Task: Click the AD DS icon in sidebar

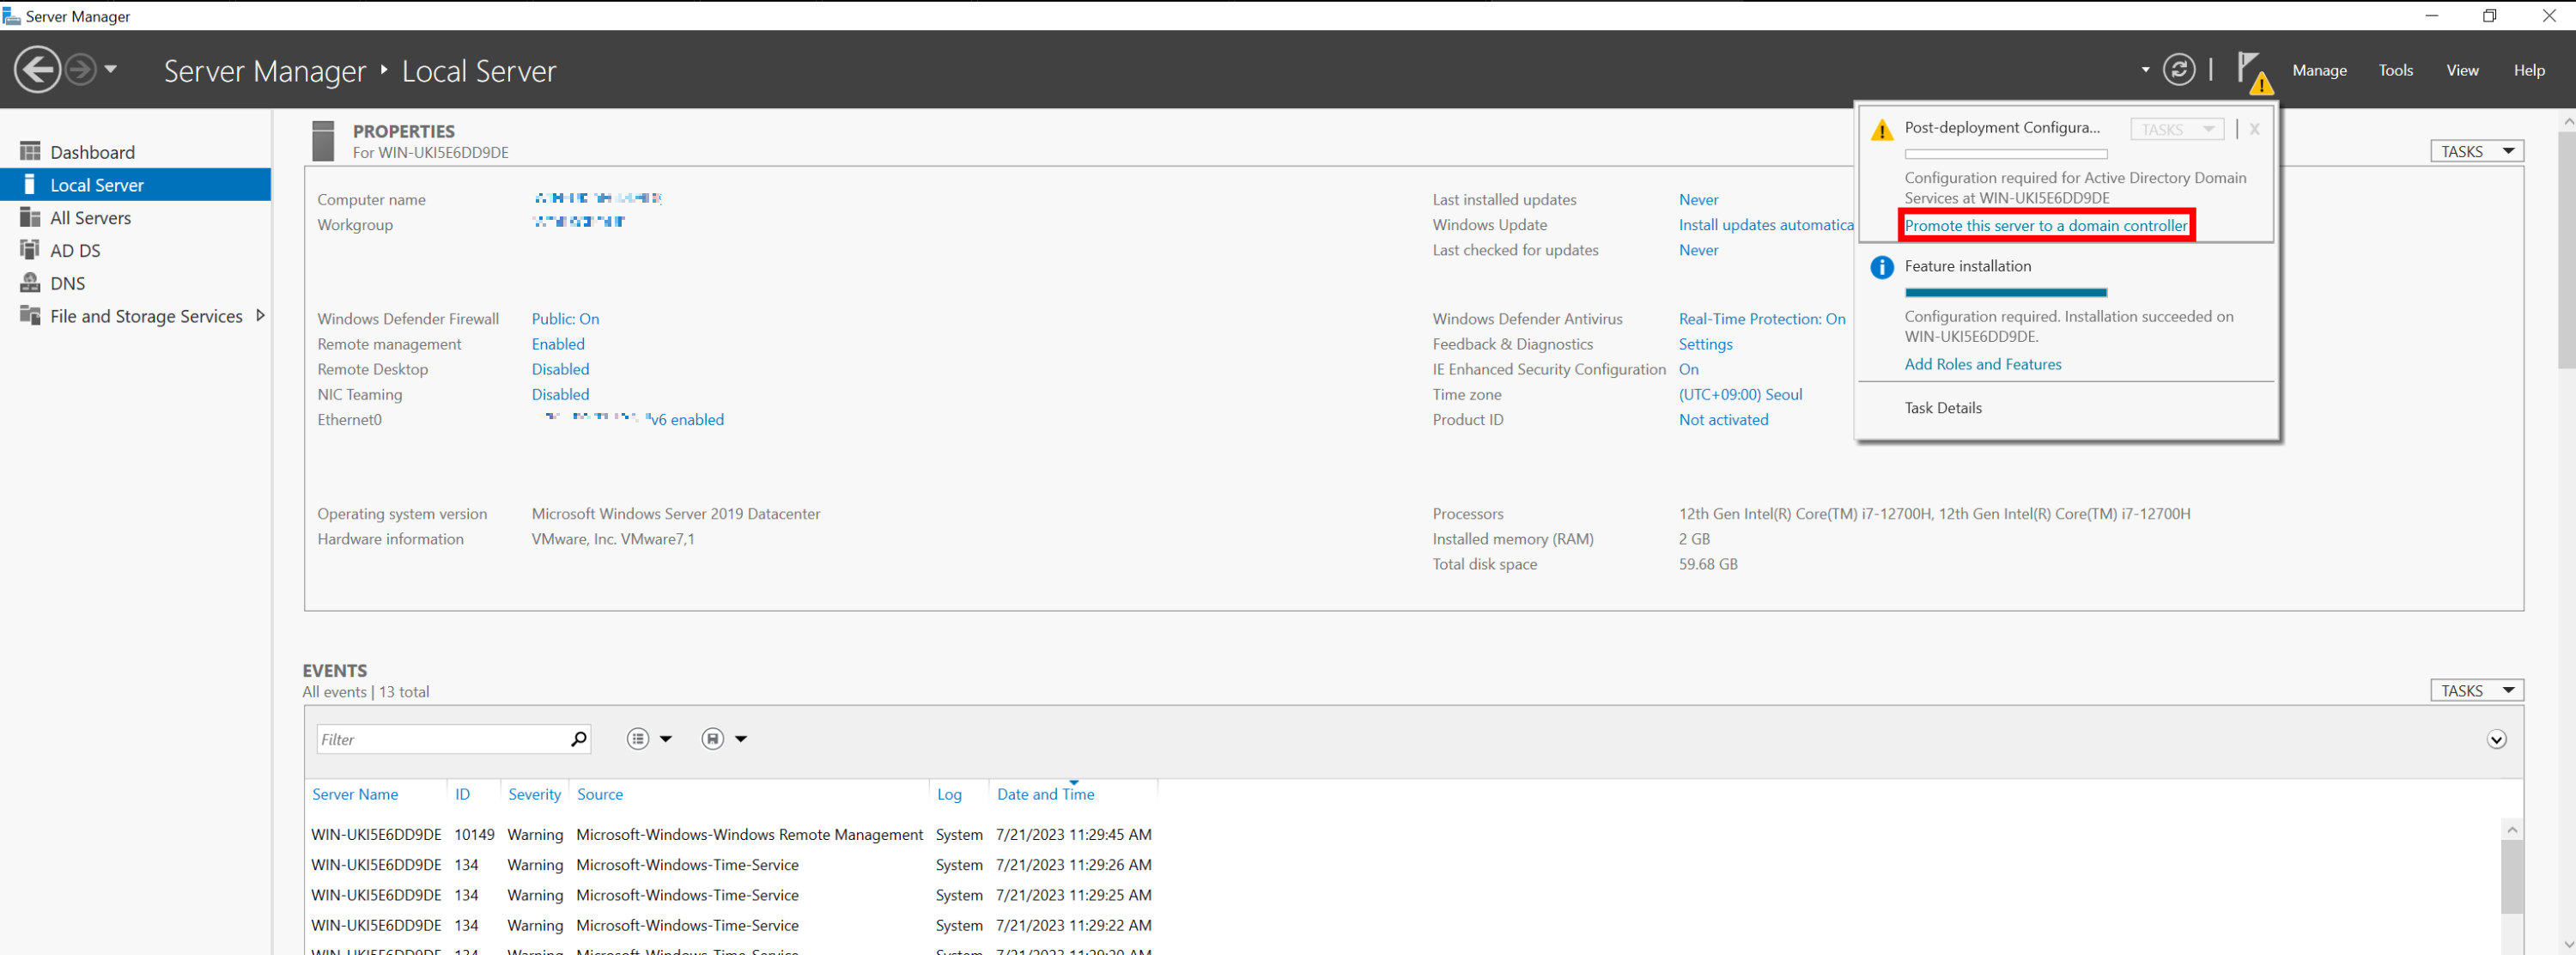Action: [x=30, y=250]
